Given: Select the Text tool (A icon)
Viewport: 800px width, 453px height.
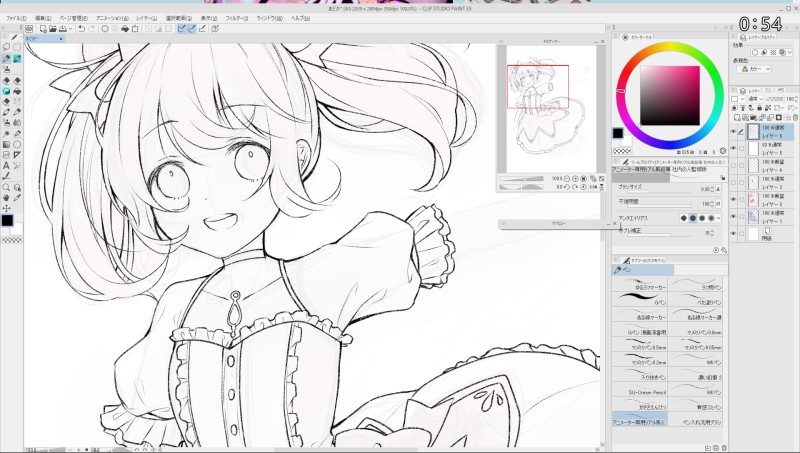Looking at the screenshot, I should coord(7,165).
